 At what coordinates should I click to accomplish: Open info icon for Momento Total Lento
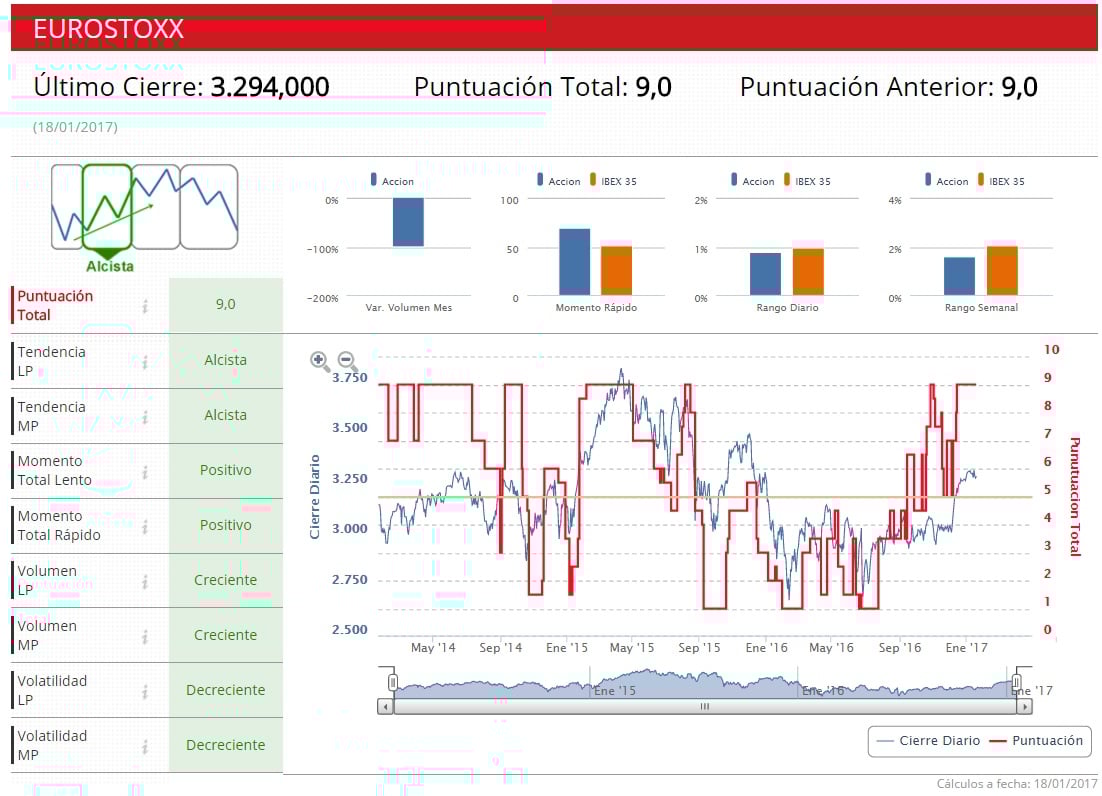click(145, 471)
